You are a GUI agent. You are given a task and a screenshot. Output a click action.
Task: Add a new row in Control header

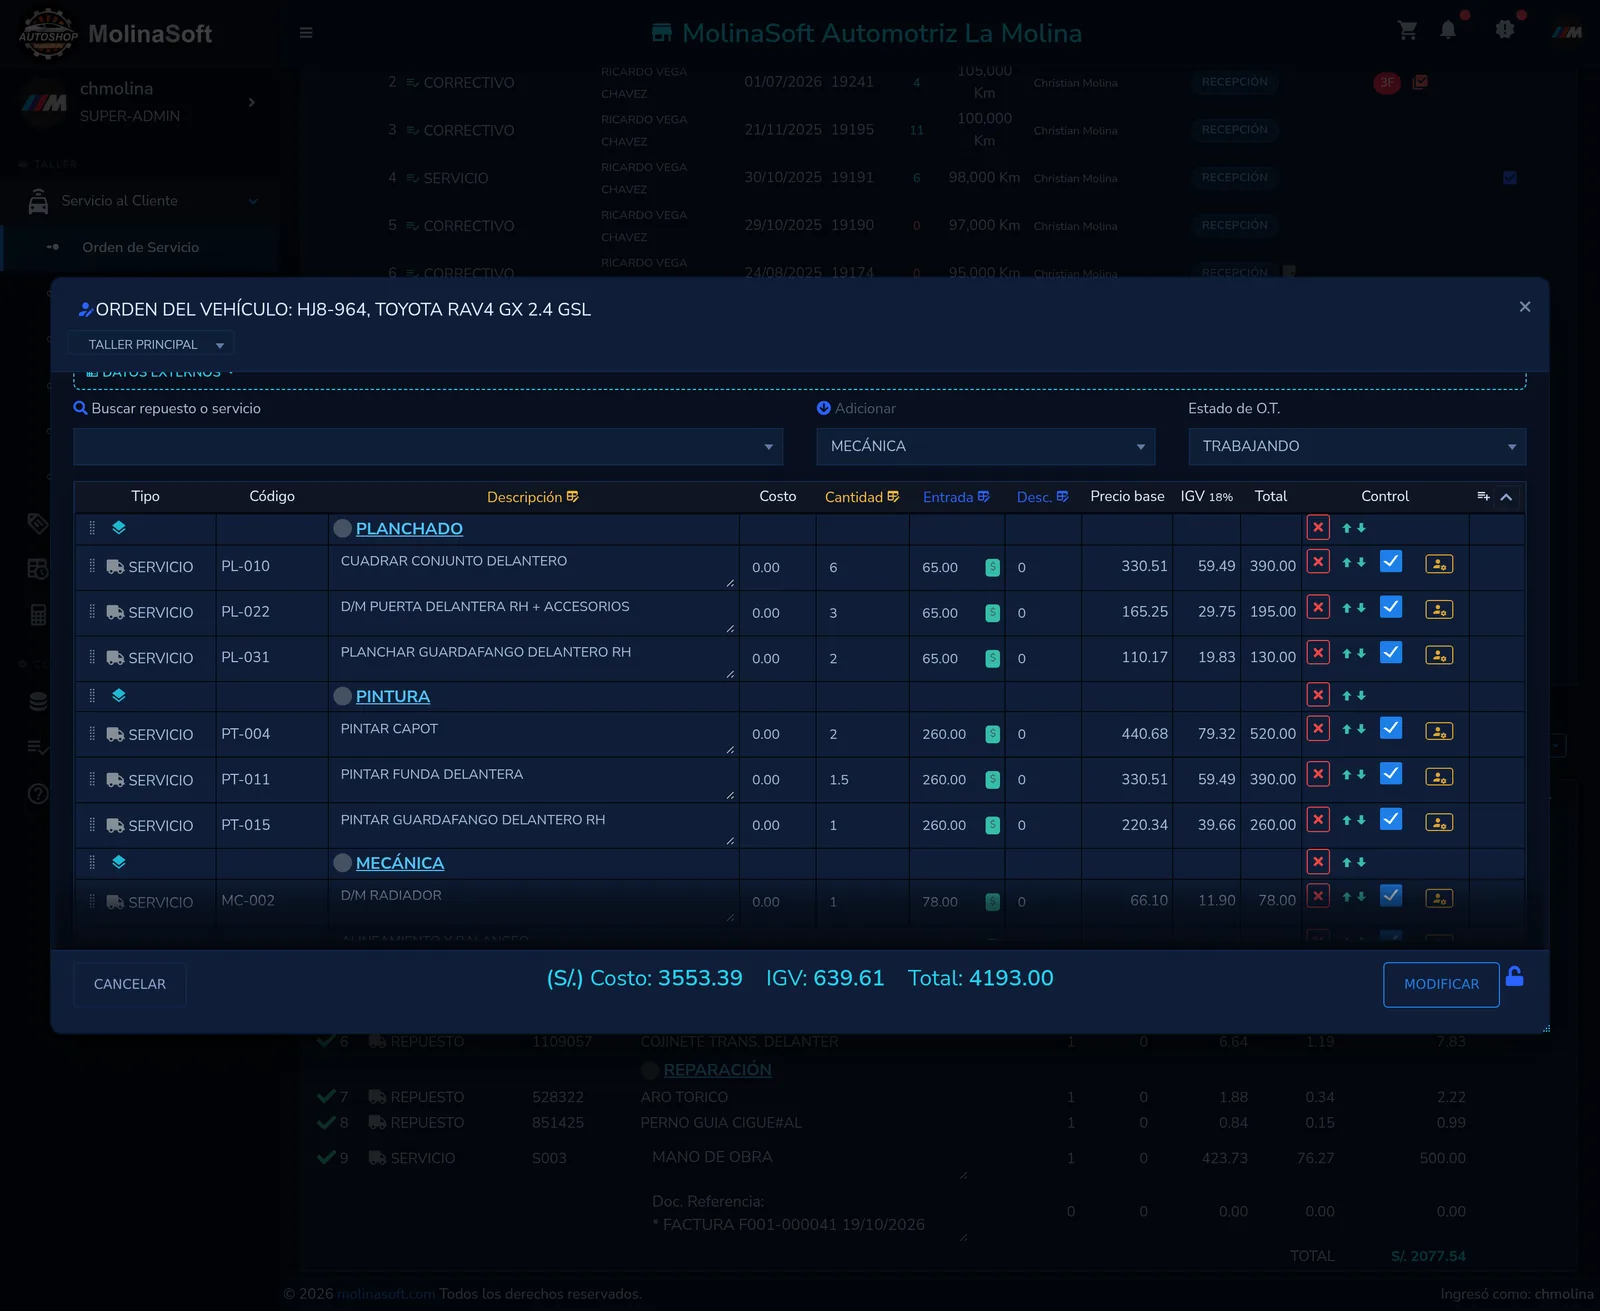[x=1483, y=496]
